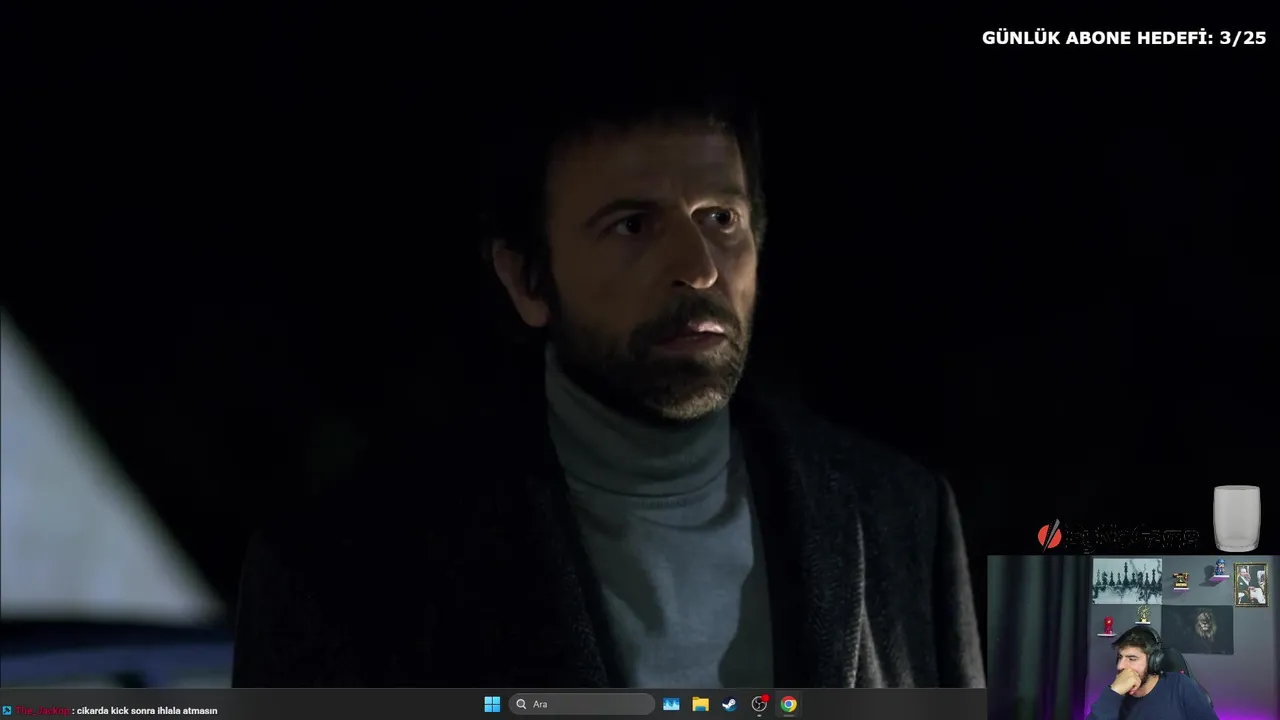
Task: Launch Steam from the taskbar
Action: (729, 704)
